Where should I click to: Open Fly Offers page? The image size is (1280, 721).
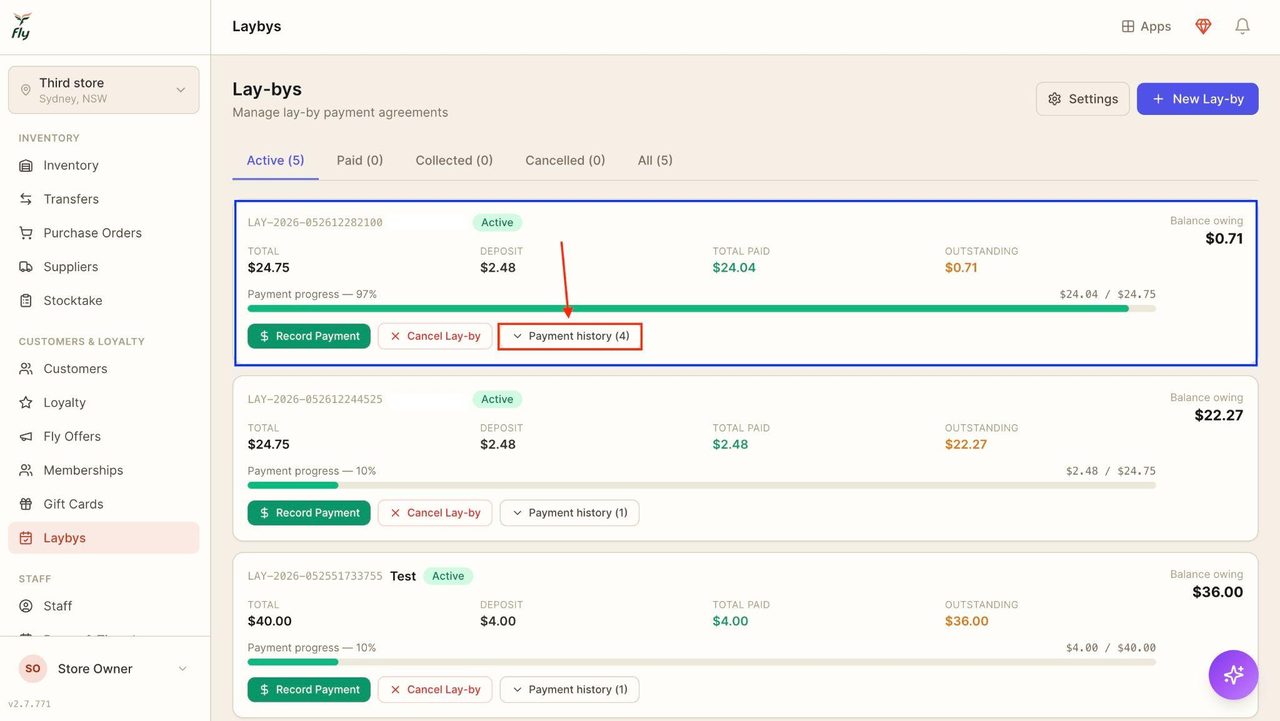[104, 437]
